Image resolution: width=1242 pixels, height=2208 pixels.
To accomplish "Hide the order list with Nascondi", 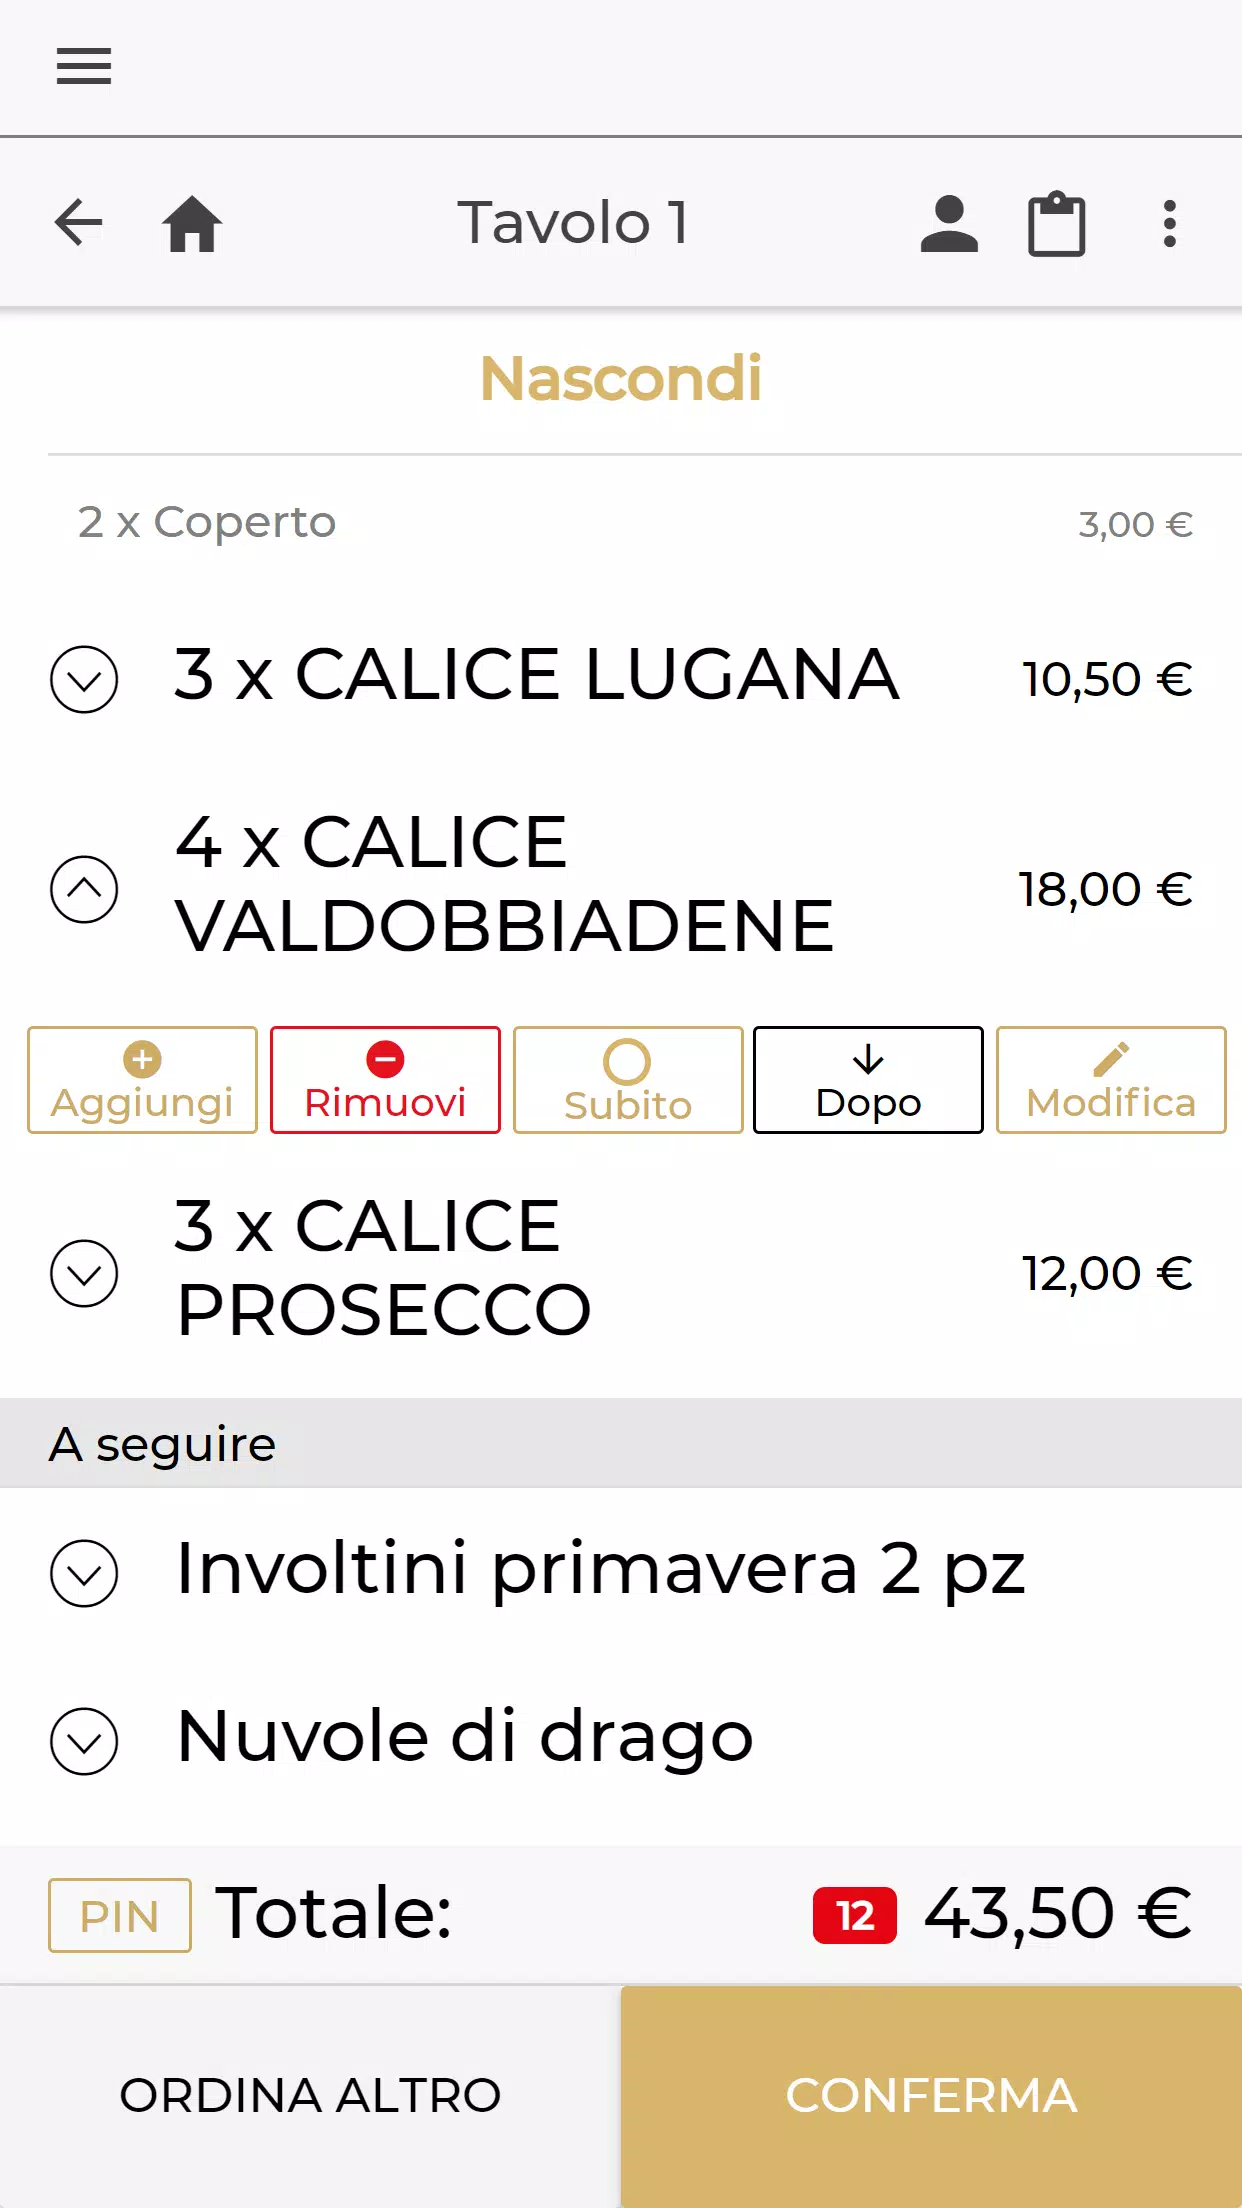I will (x=621, y=378).
